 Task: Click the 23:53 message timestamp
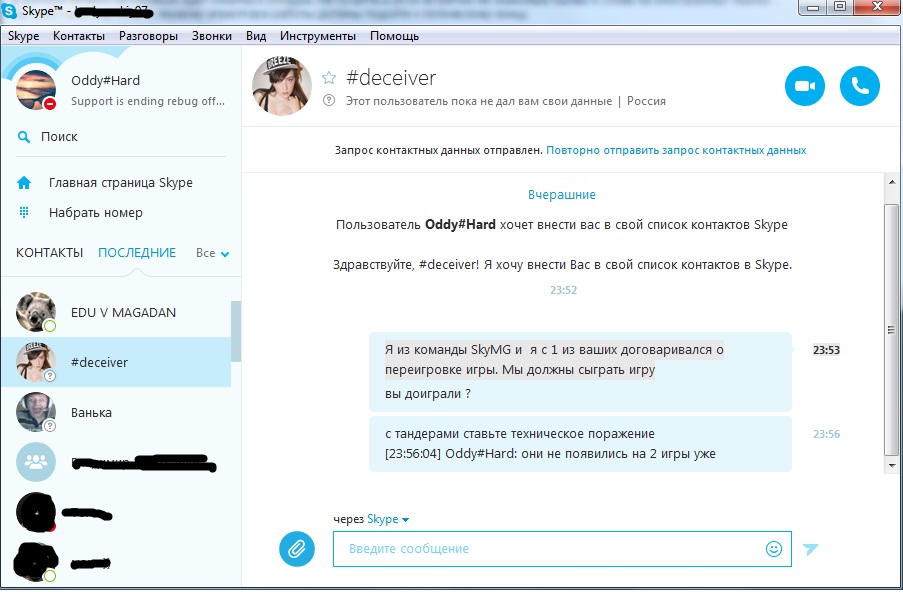[x=826, y=350]
